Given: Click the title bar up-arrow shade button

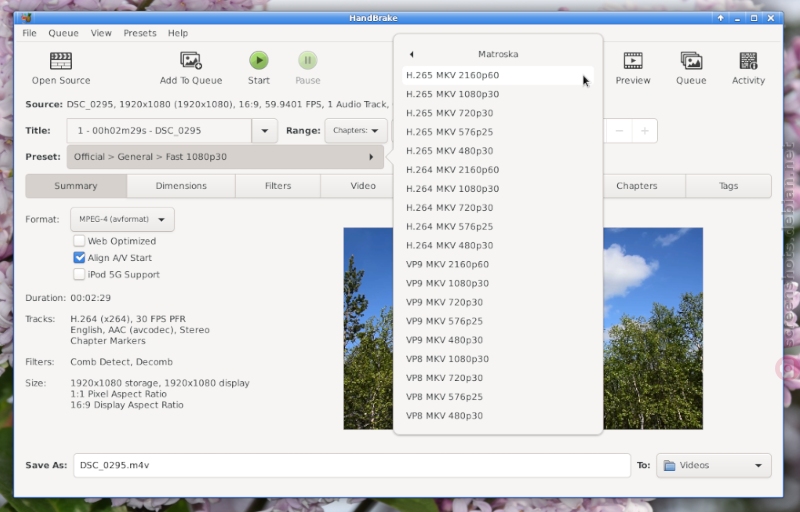Looking at the screenshot, I should (x=720, y=18).
